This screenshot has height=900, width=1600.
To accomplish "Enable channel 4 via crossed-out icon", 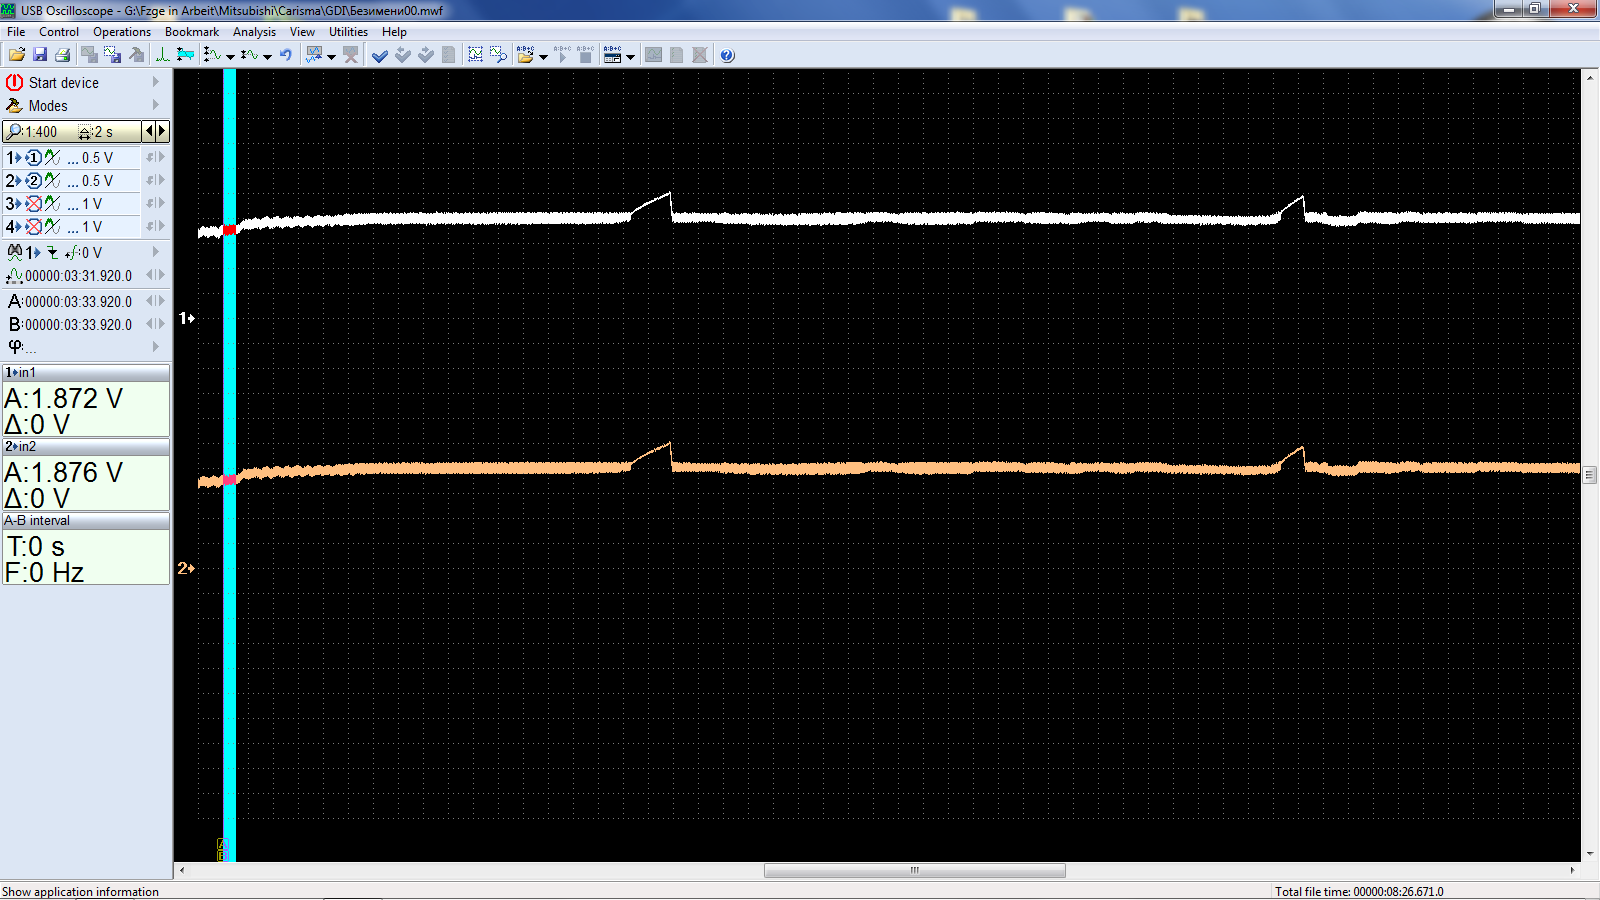I will [34, 227].
